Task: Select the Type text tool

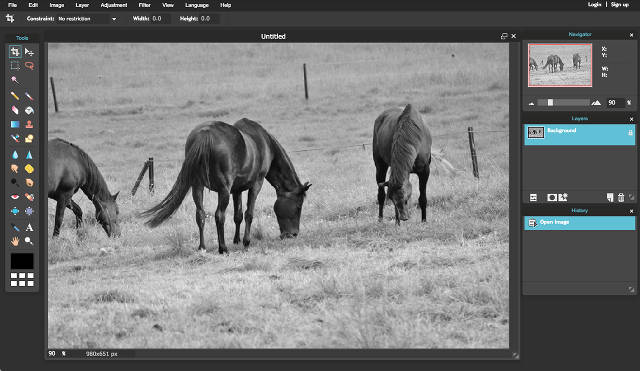Action: click(x=29, y=227)
